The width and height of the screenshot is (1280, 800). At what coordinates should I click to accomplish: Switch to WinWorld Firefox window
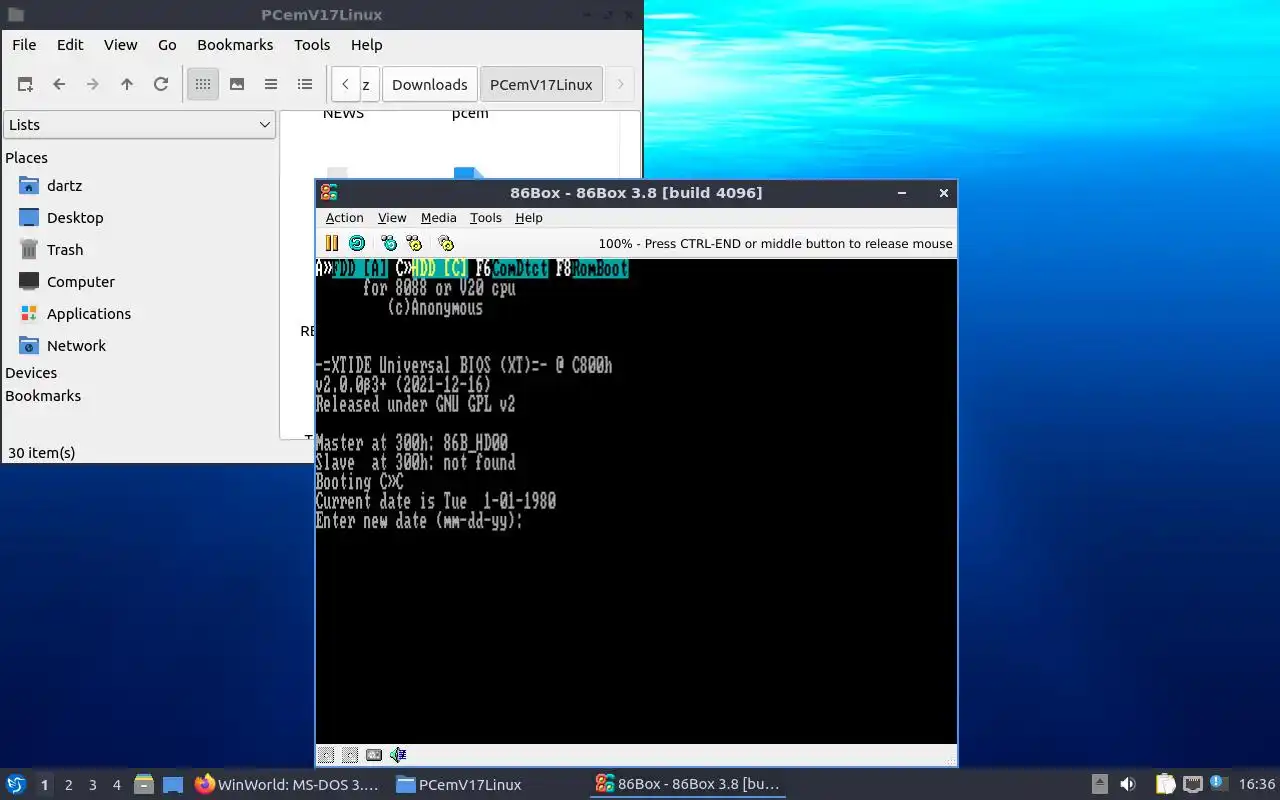(287, 785)
